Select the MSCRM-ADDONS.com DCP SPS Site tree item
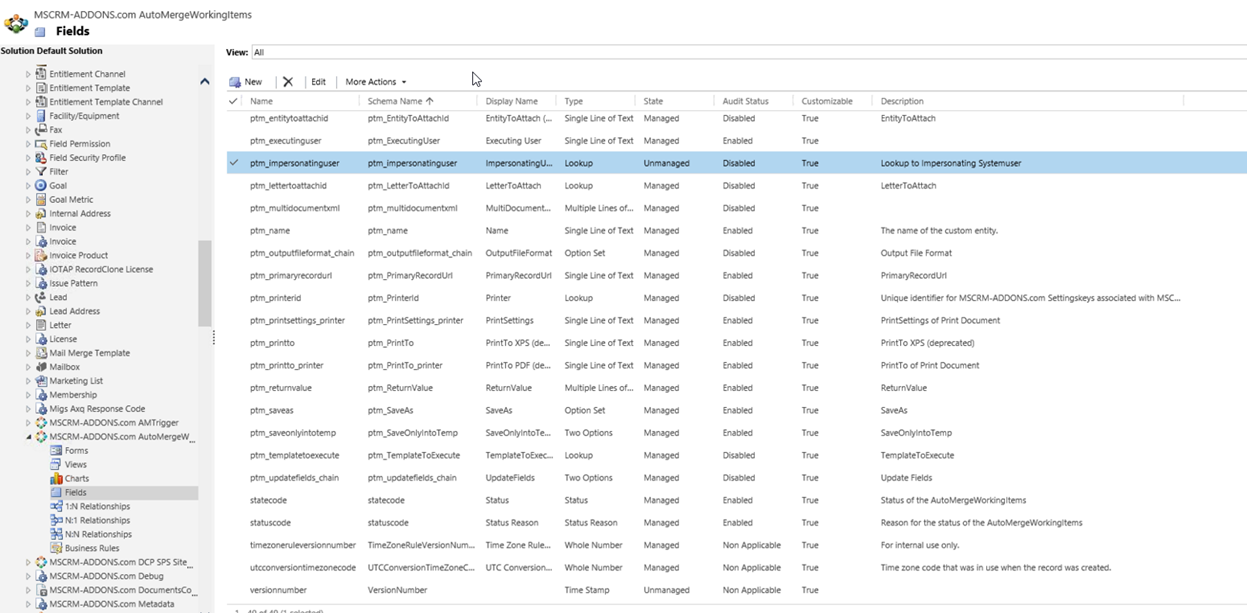 point(120,563)
